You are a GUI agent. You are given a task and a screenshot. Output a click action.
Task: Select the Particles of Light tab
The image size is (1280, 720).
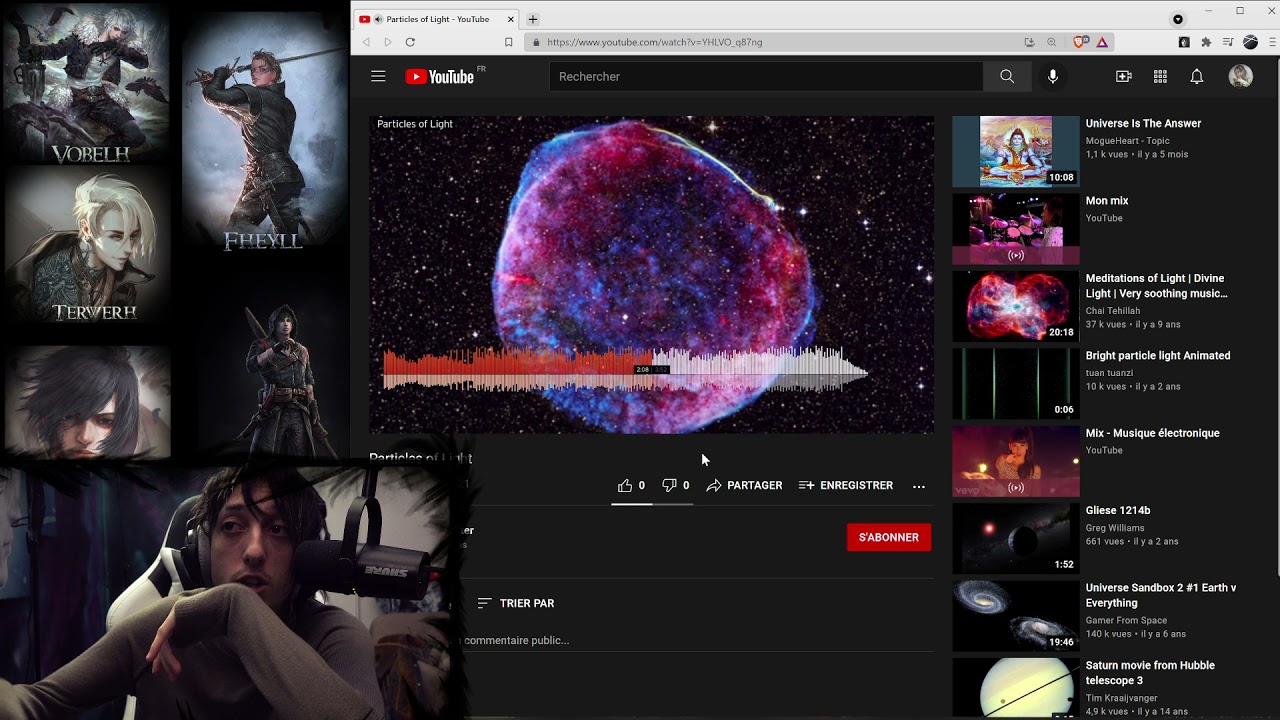pos(436,19)
